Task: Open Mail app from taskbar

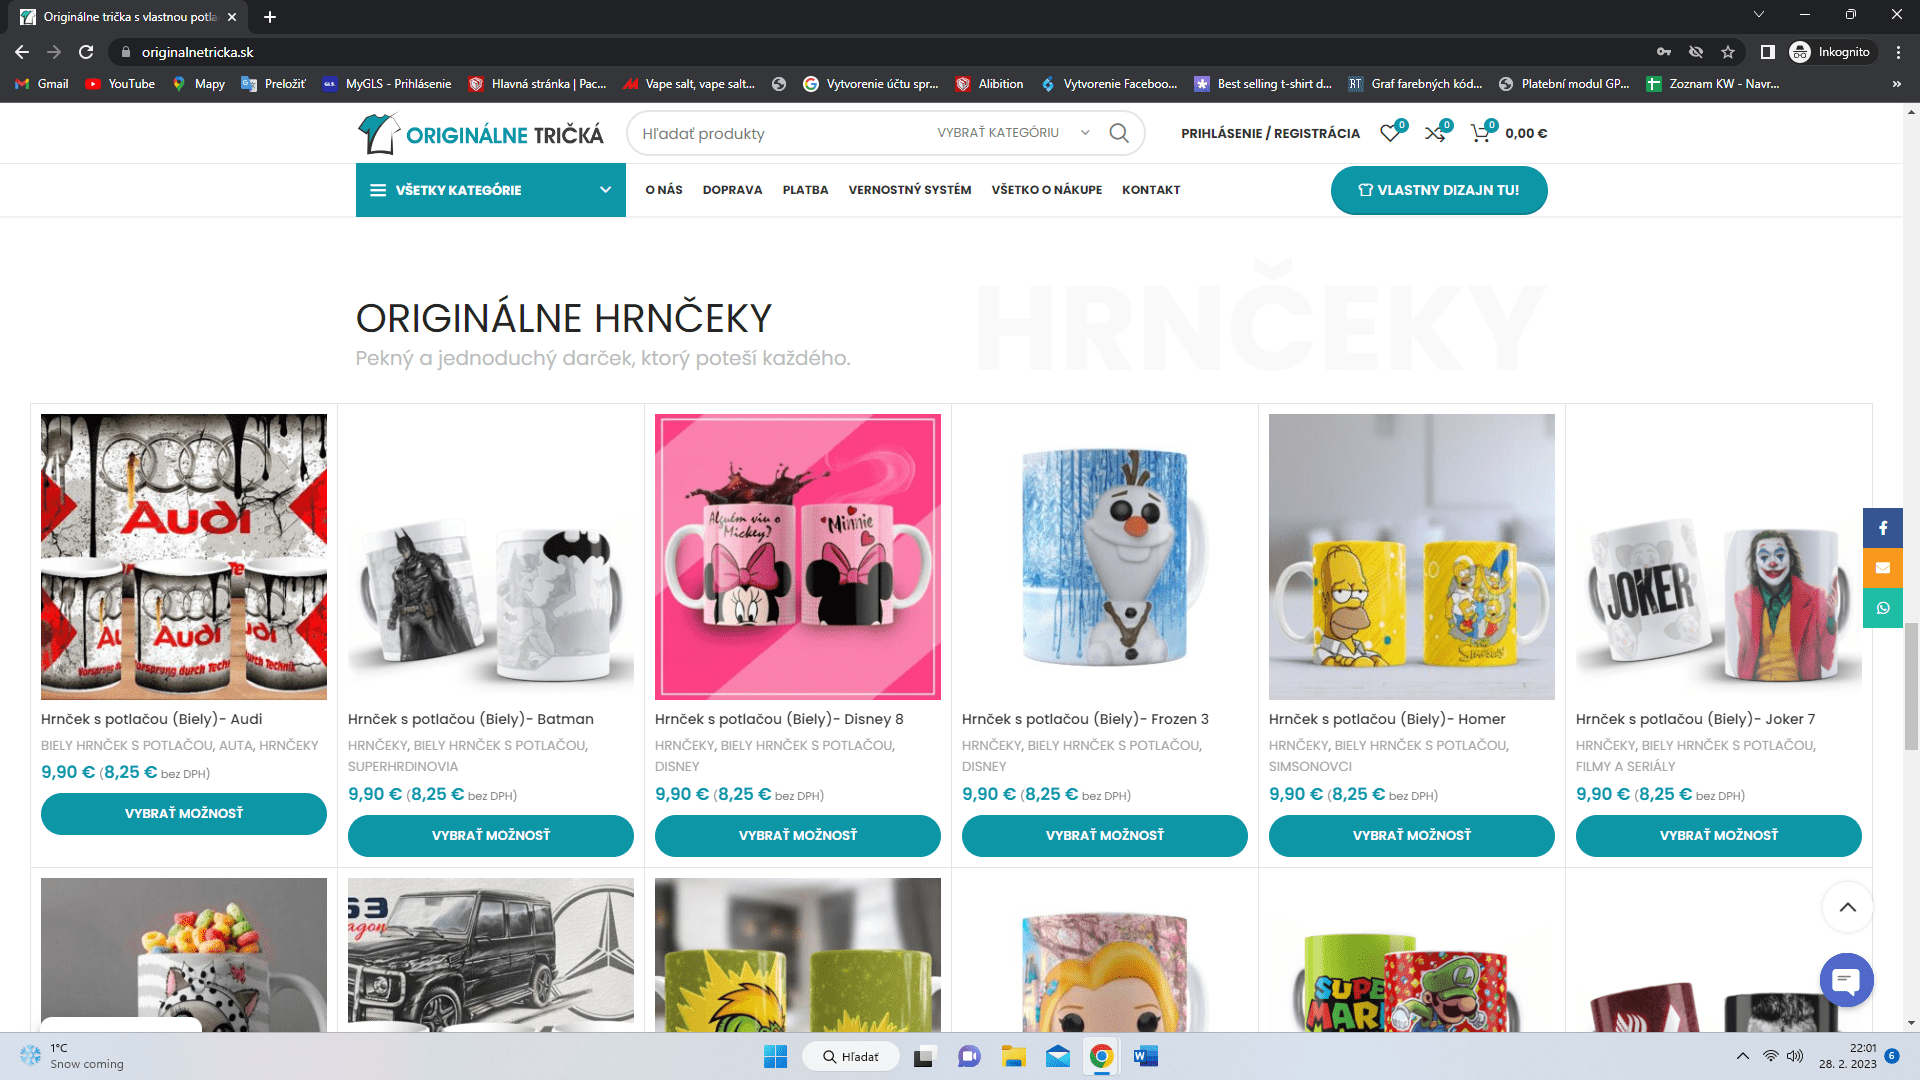Action: coord(1058,1056)
